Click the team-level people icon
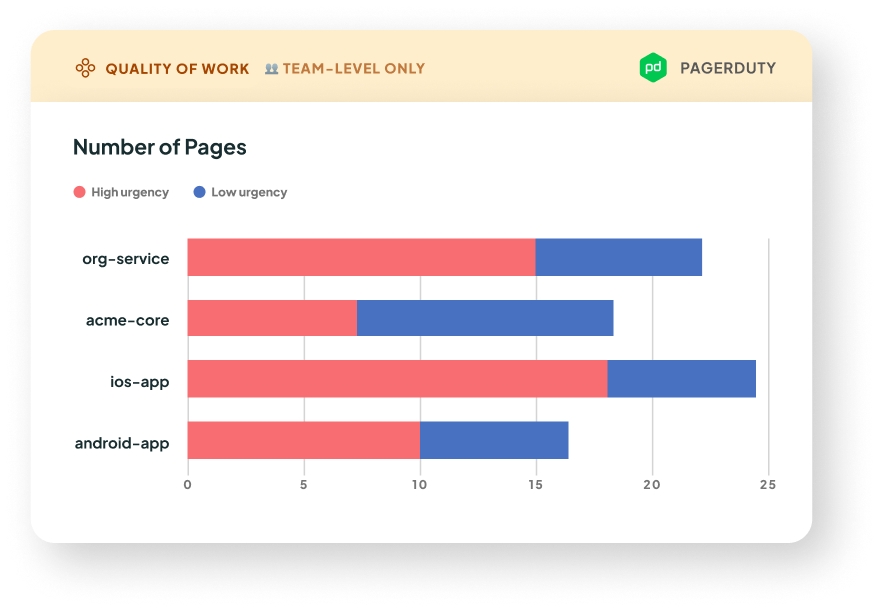Image resolution: width=878 pixels, height=609 pixels. (x=271, y=69)
